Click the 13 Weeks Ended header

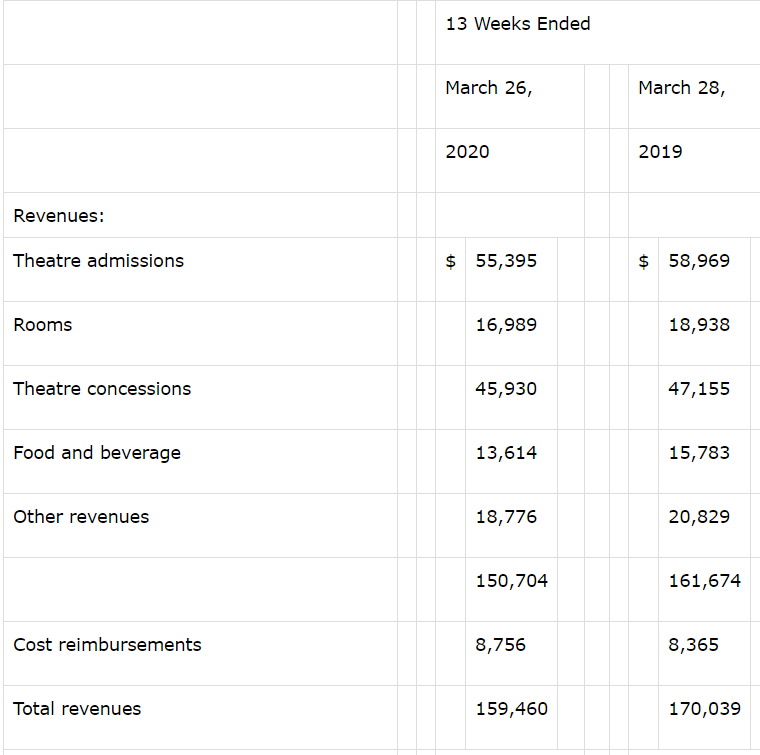[x=518, y=24]
